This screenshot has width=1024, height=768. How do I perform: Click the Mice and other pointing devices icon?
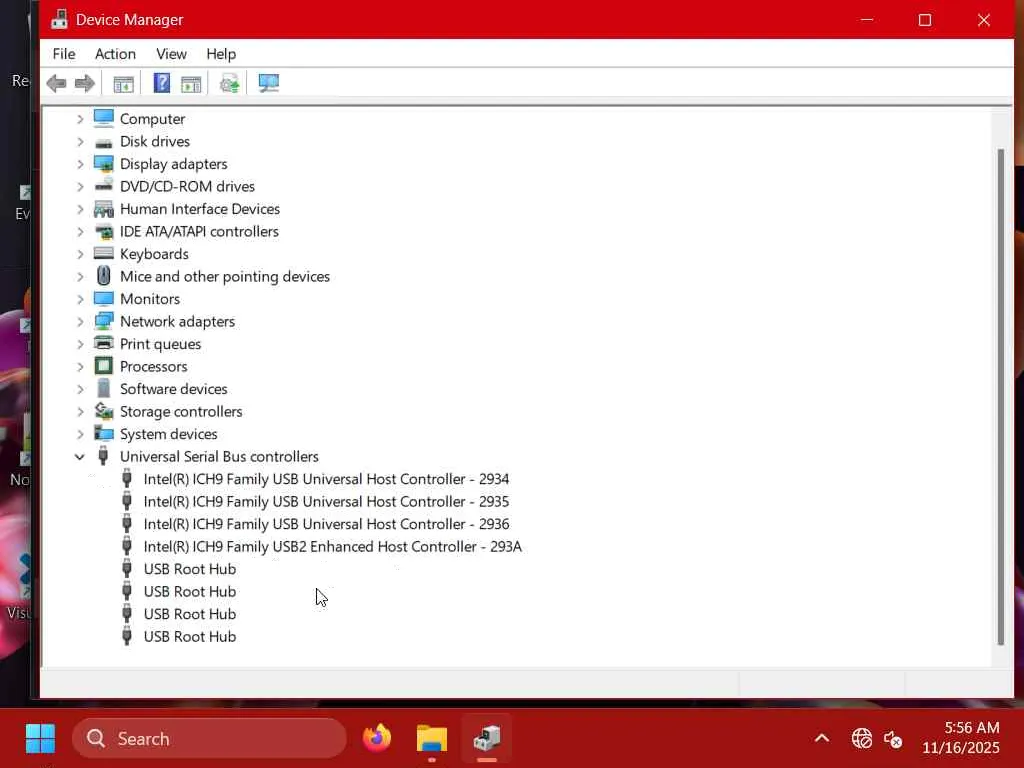tap(103, 276)
